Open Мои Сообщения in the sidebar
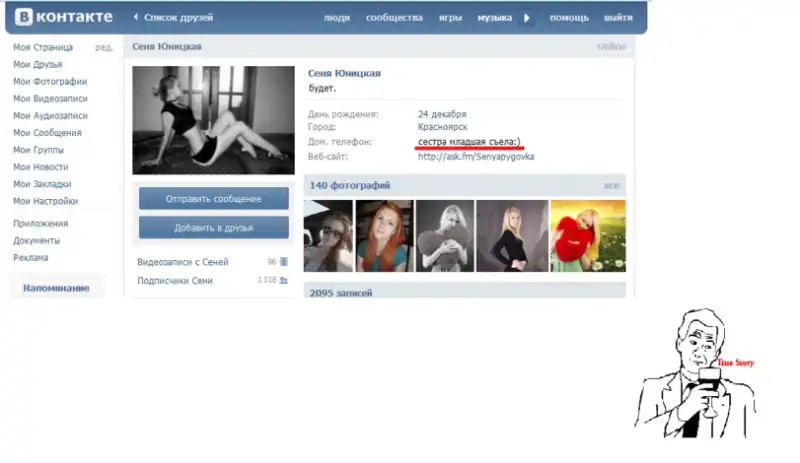The image size is (800, 463). 47,133
